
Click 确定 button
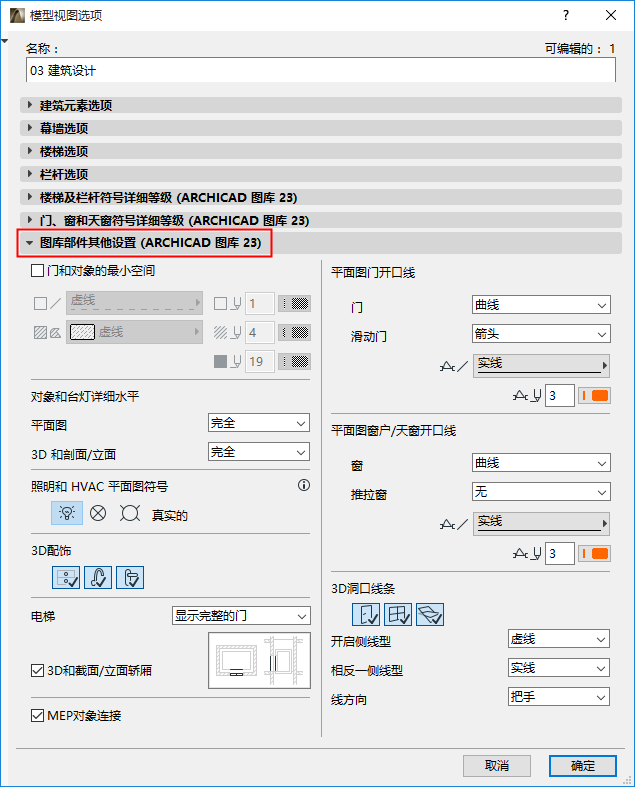583,765
